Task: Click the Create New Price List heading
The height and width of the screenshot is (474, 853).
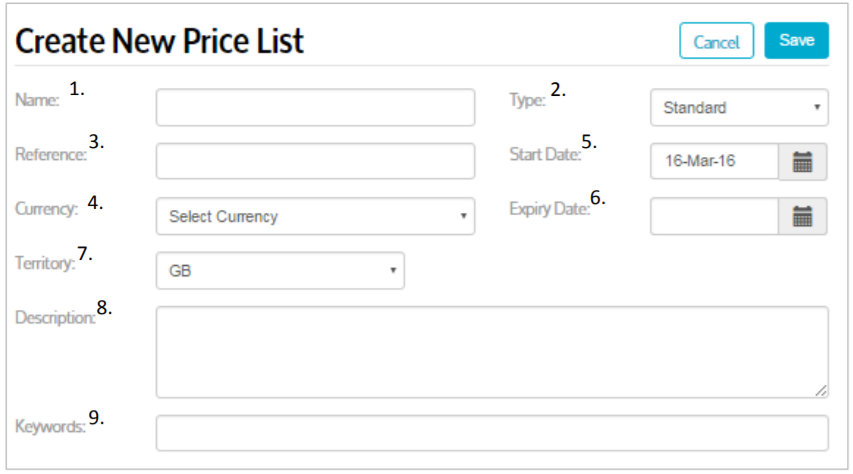Action: coord(160,41)
